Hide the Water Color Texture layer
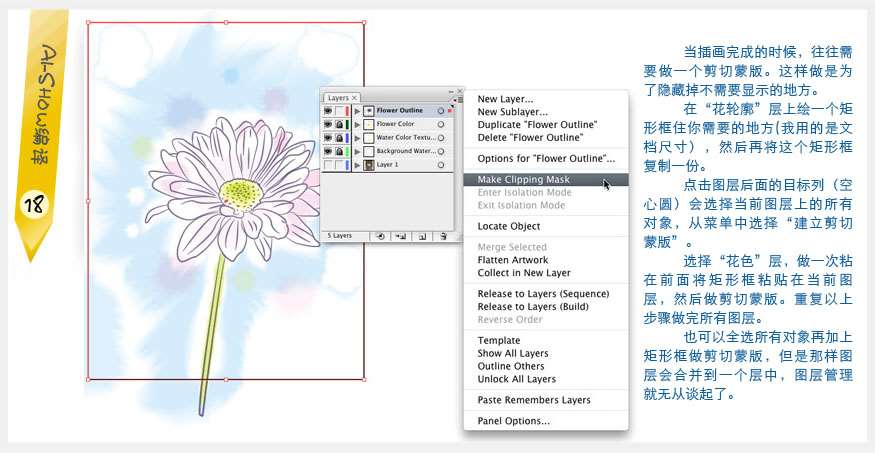 tap(328, 138)
